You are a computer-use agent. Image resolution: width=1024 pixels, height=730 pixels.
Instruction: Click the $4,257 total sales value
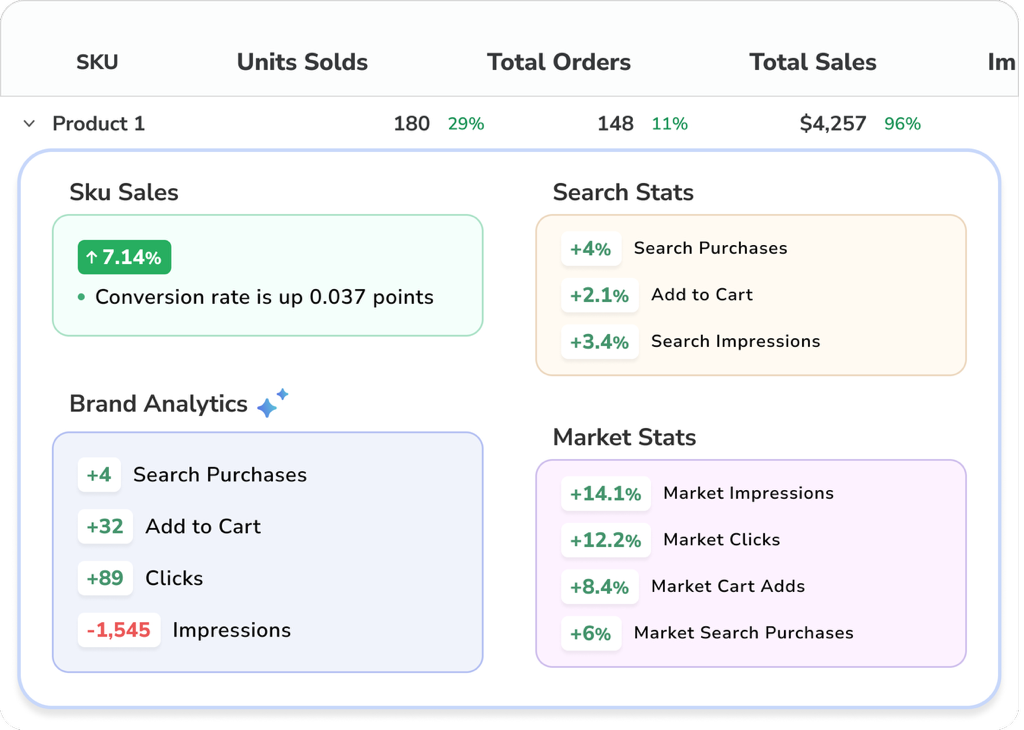tap(833, 123)
